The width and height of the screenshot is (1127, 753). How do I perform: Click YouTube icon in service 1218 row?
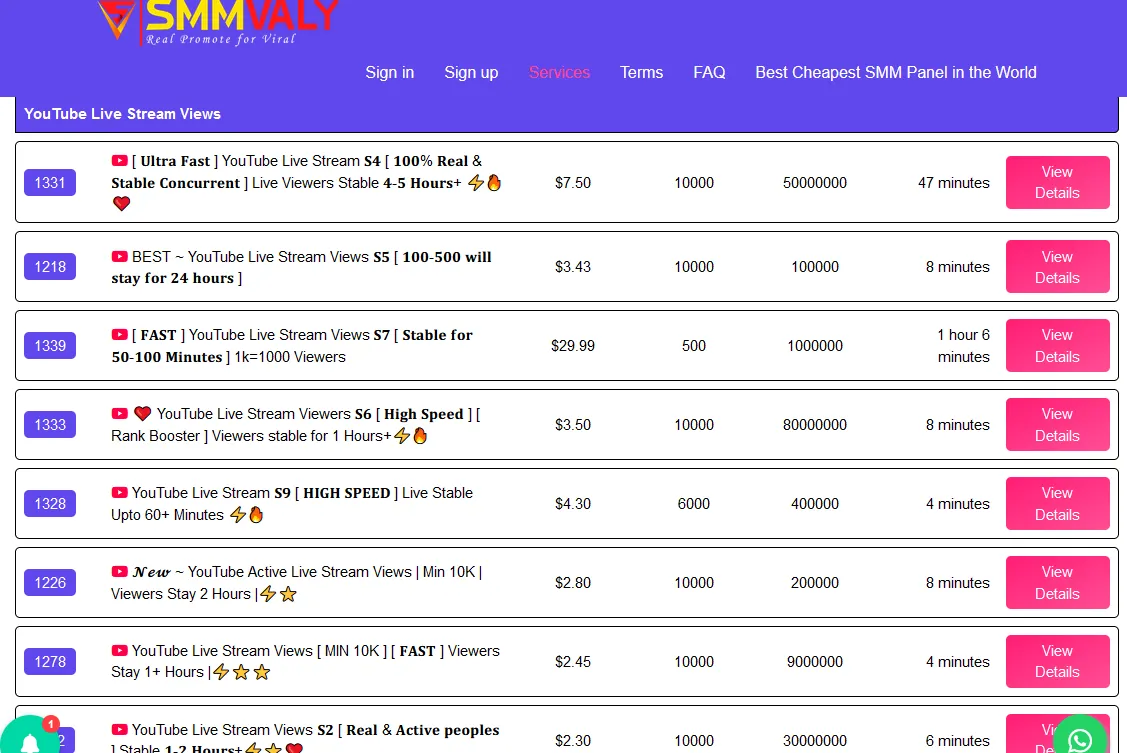[x=119, y=257]
